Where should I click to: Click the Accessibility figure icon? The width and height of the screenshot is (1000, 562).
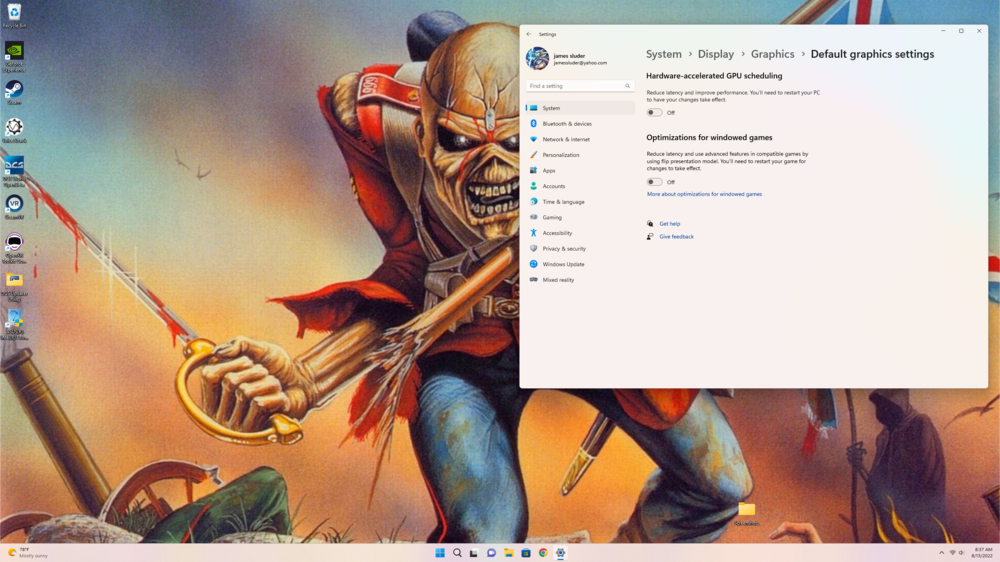coord(534,233)
